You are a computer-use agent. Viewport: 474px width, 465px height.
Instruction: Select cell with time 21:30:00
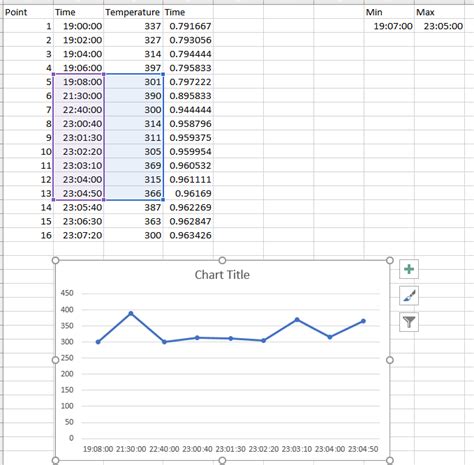78,96
